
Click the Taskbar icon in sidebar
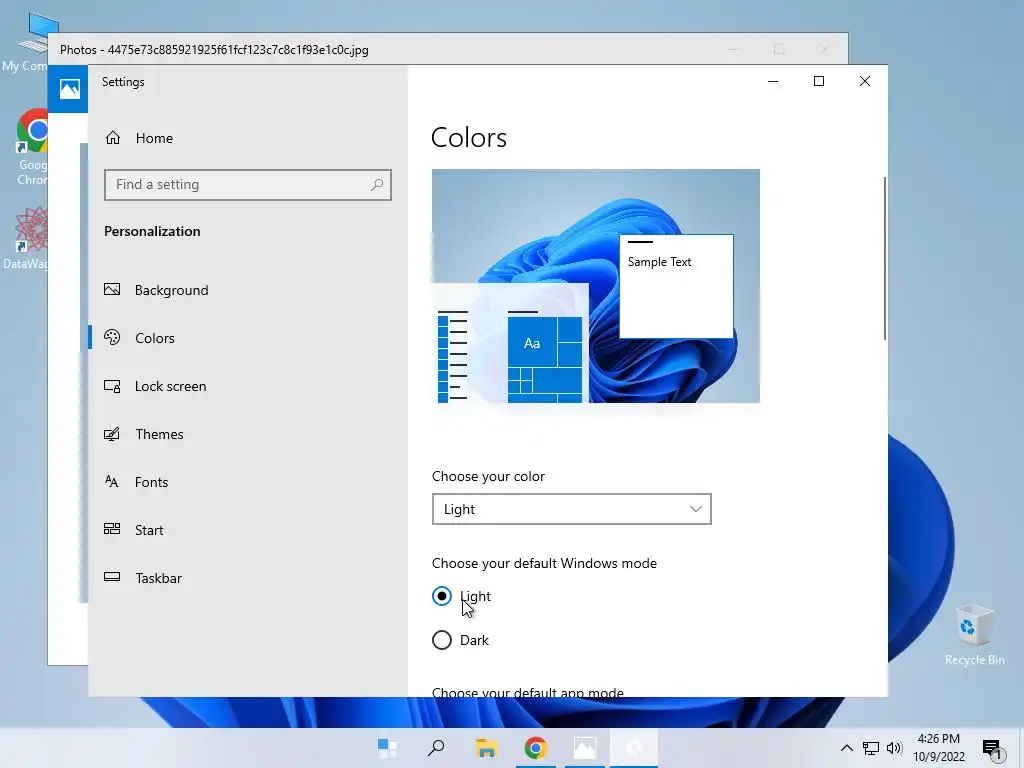112,577
